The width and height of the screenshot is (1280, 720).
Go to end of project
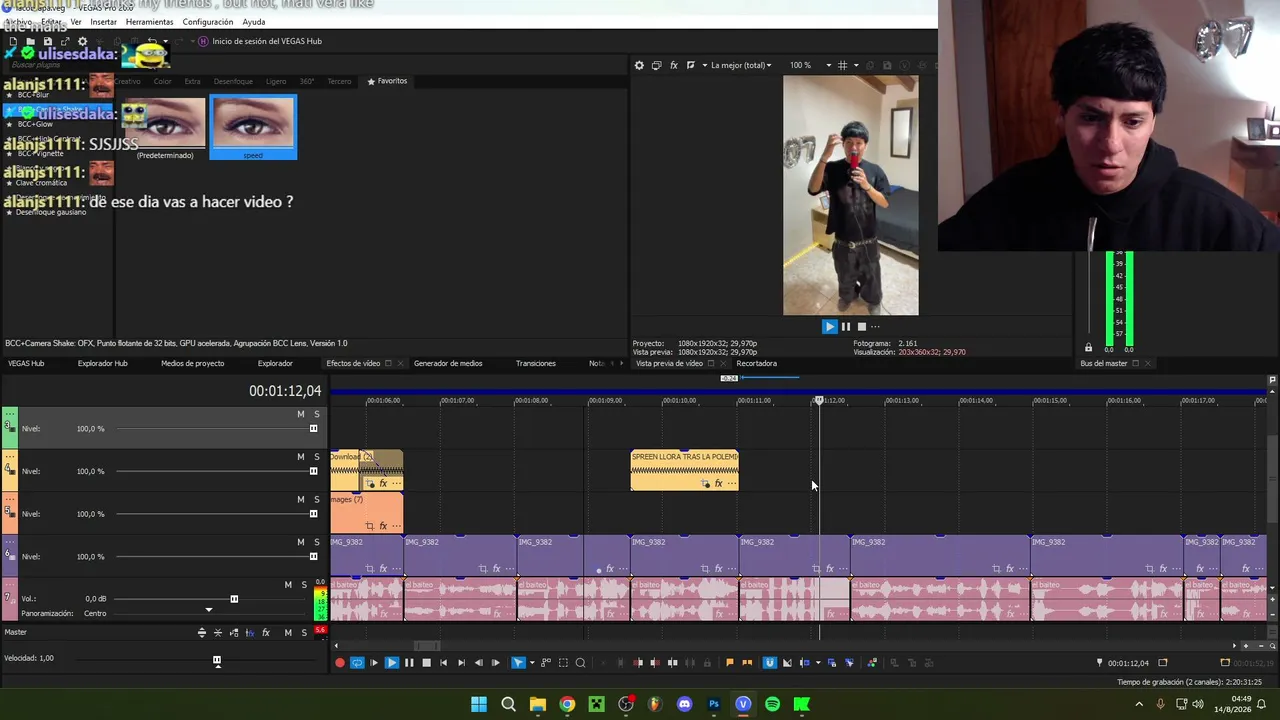(461, 662)
